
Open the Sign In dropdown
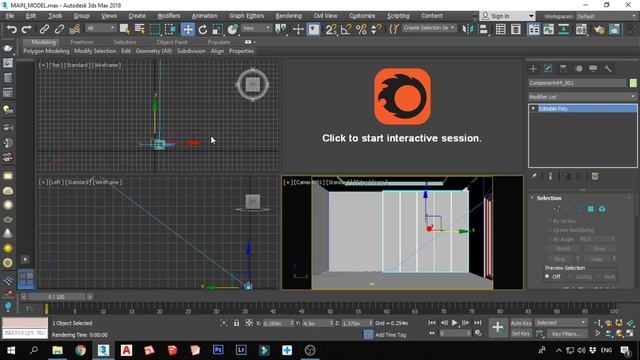(507, 16)
